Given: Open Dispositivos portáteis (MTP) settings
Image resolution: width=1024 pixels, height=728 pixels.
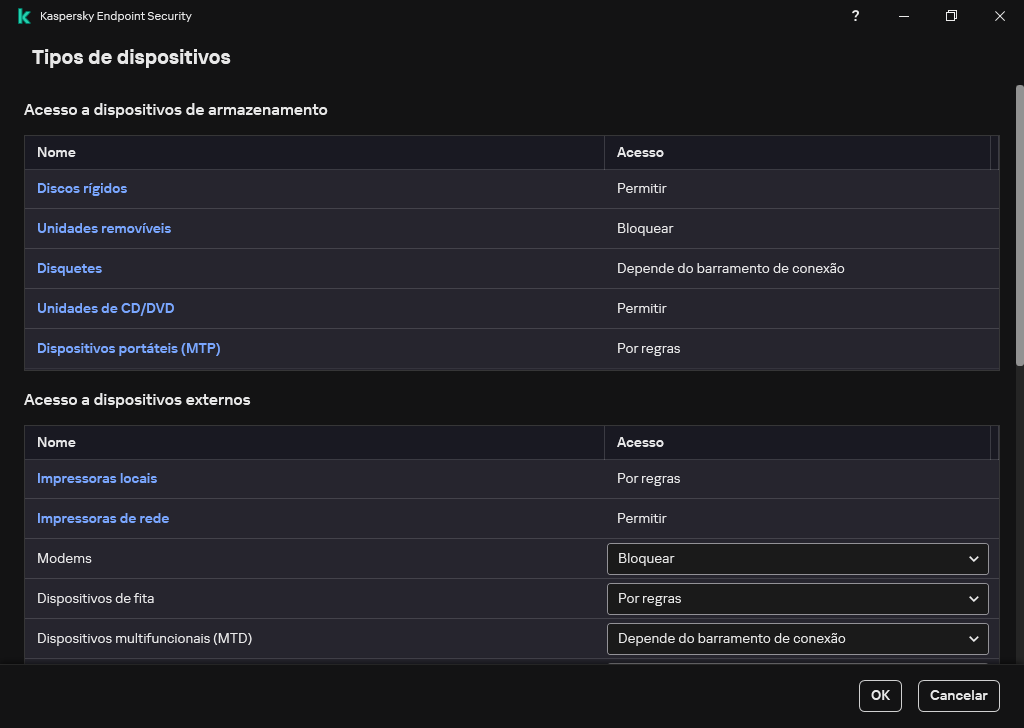Looking at the screenshot, I should (128, 348).
